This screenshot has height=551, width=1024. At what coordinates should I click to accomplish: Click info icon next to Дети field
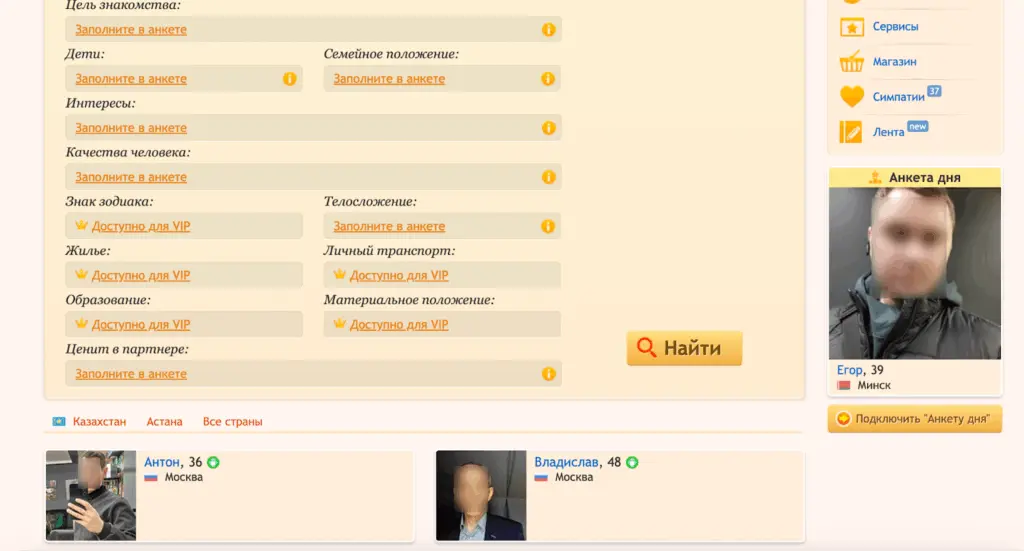pyautogui.click(x=290, y=79)
